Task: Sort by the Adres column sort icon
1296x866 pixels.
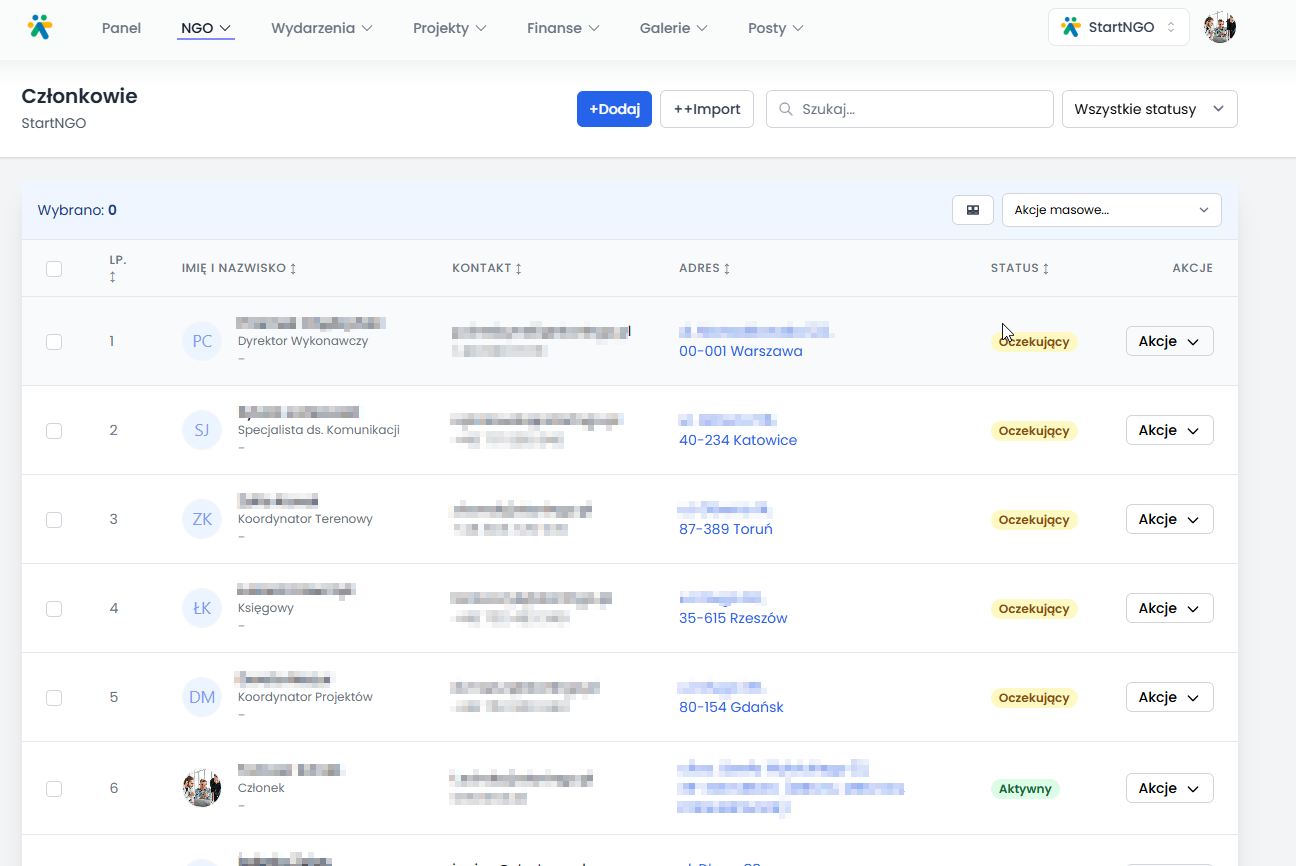Action: 727,267
